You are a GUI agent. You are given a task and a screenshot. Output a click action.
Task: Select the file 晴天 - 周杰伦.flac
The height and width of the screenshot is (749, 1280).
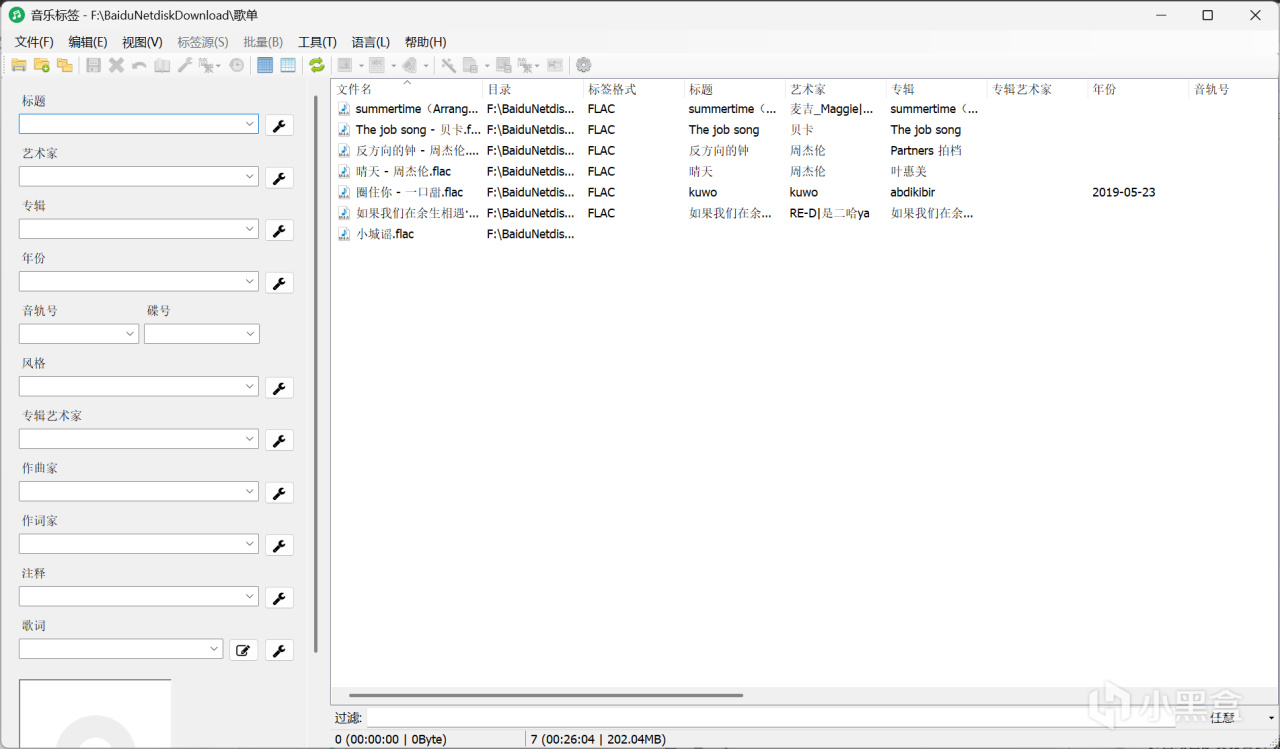pos(403,171)
